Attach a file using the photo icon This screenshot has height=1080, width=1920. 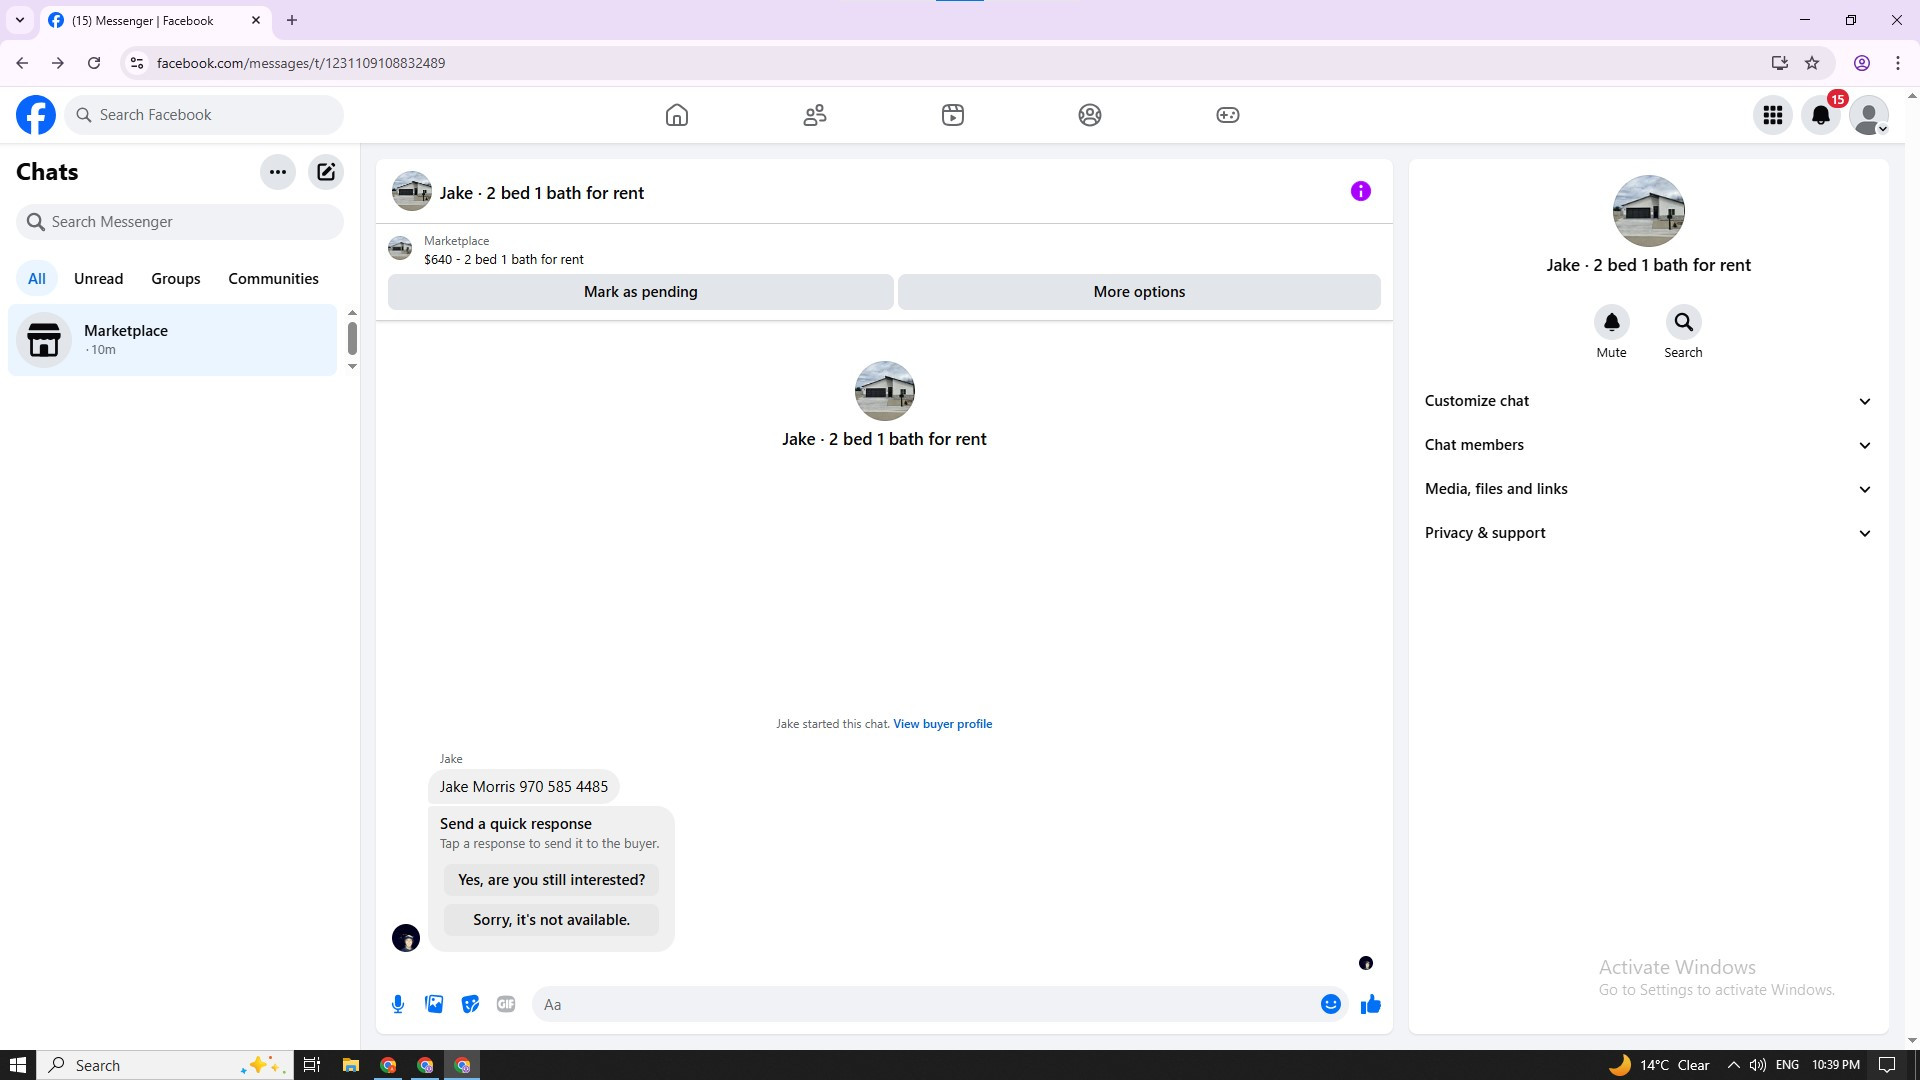pos(434,1004)
